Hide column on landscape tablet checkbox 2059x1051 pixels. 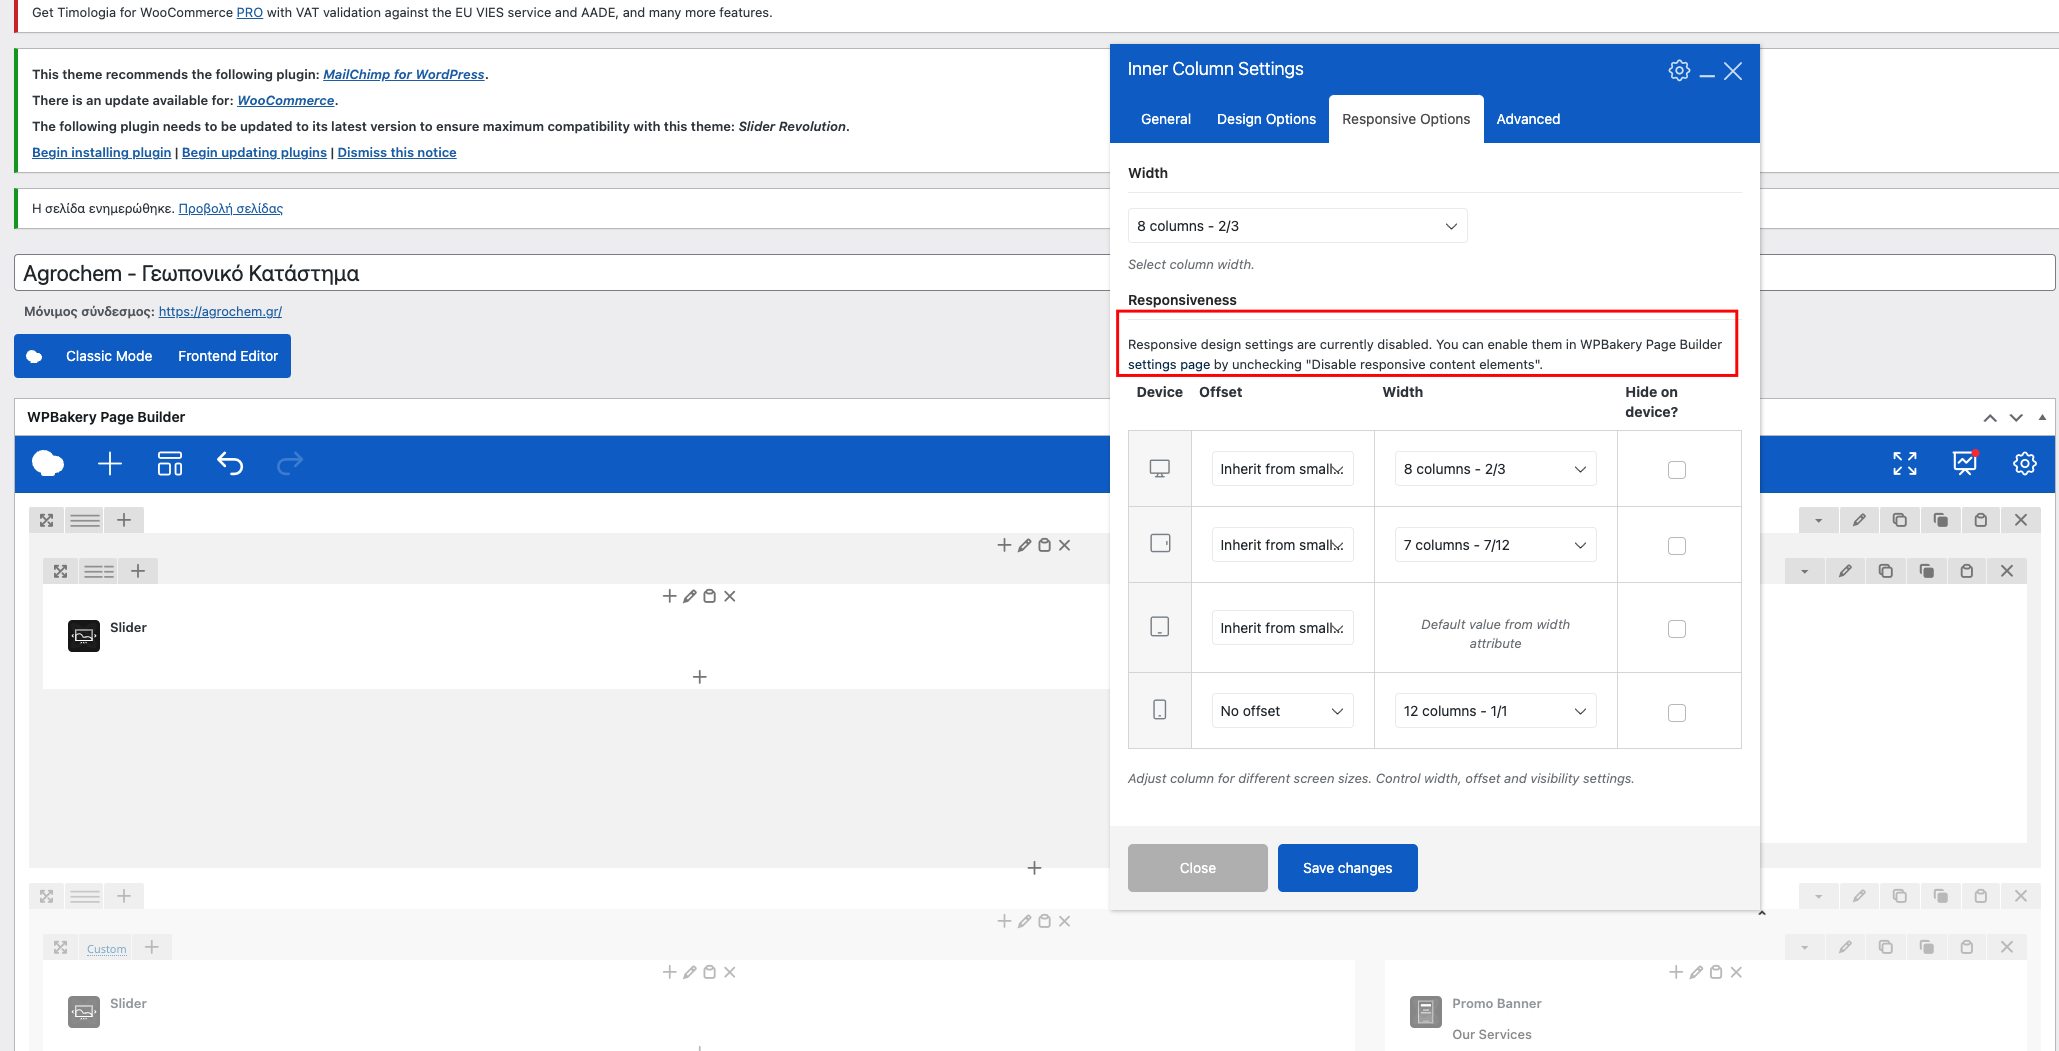1677,546
